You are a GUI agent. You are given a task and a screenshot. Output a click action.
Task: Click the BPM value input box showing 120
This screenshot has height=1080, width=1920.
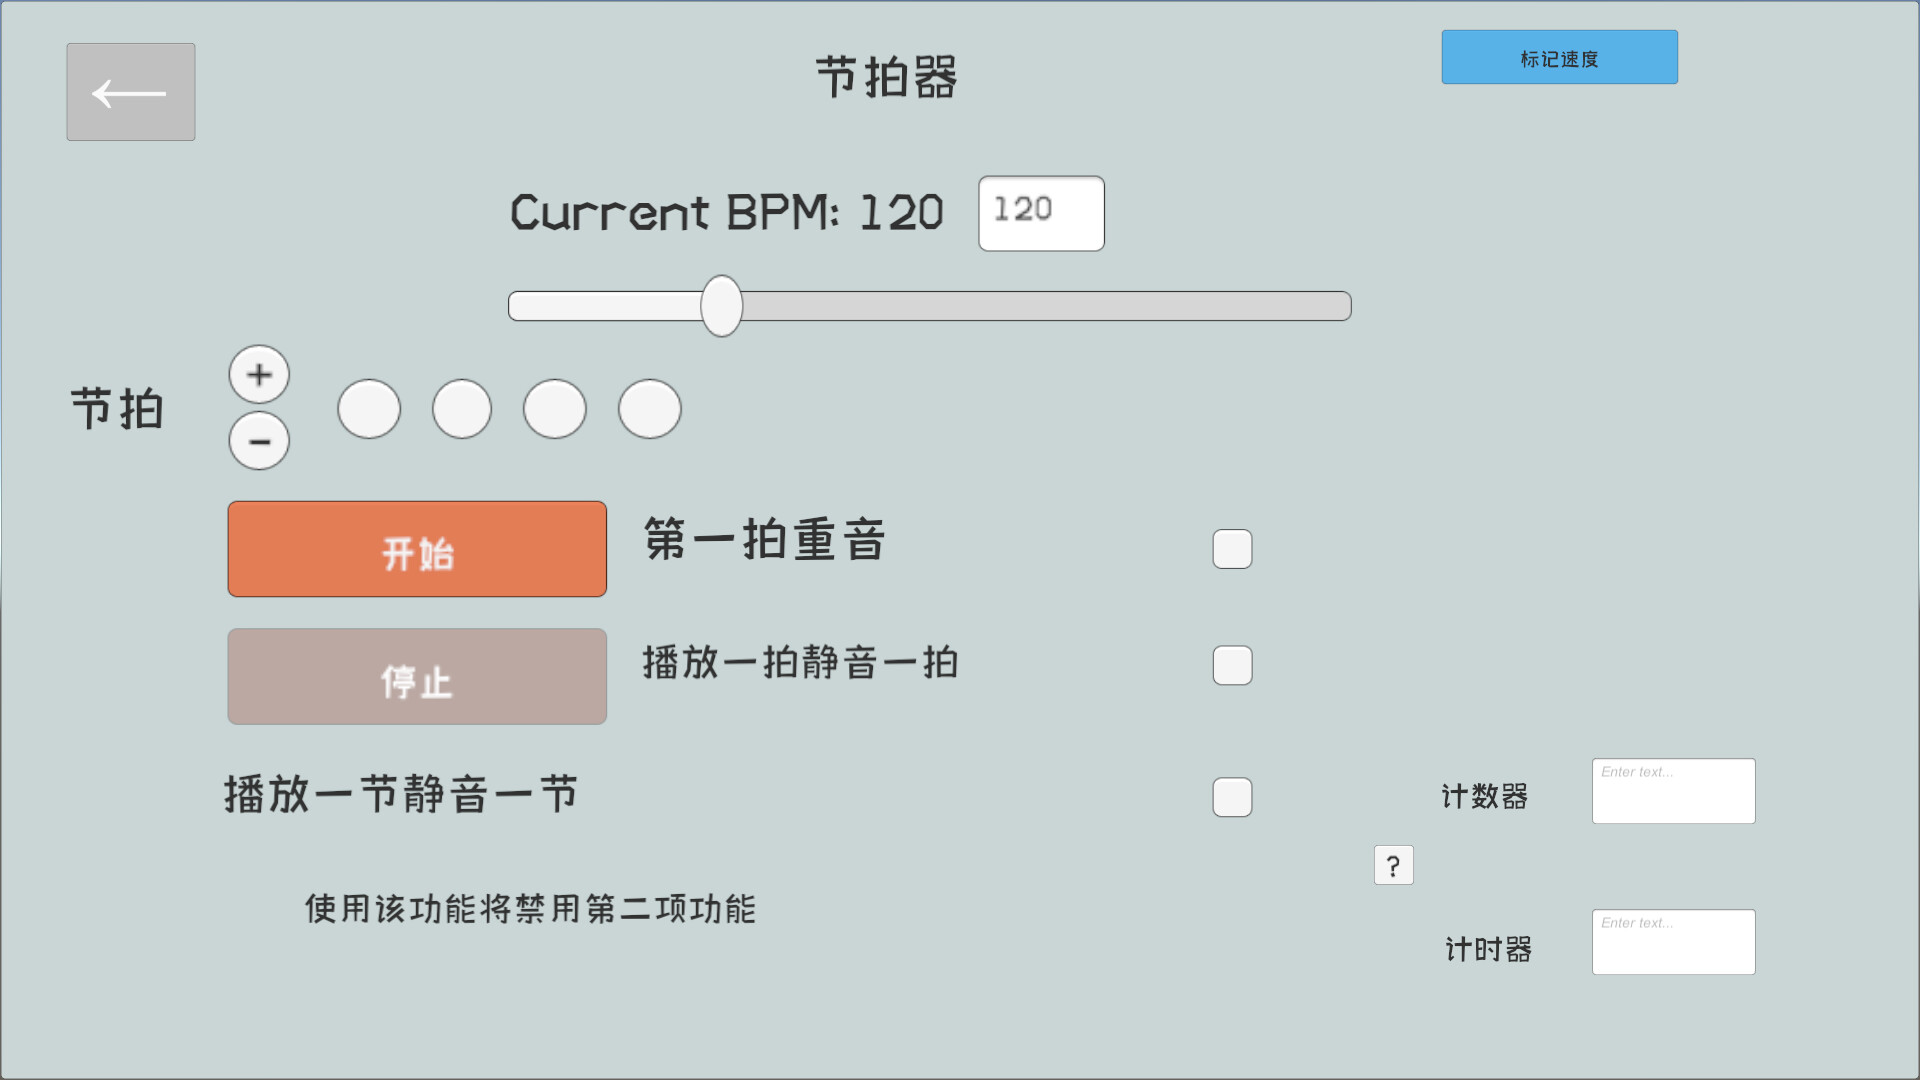[1040, 213]
